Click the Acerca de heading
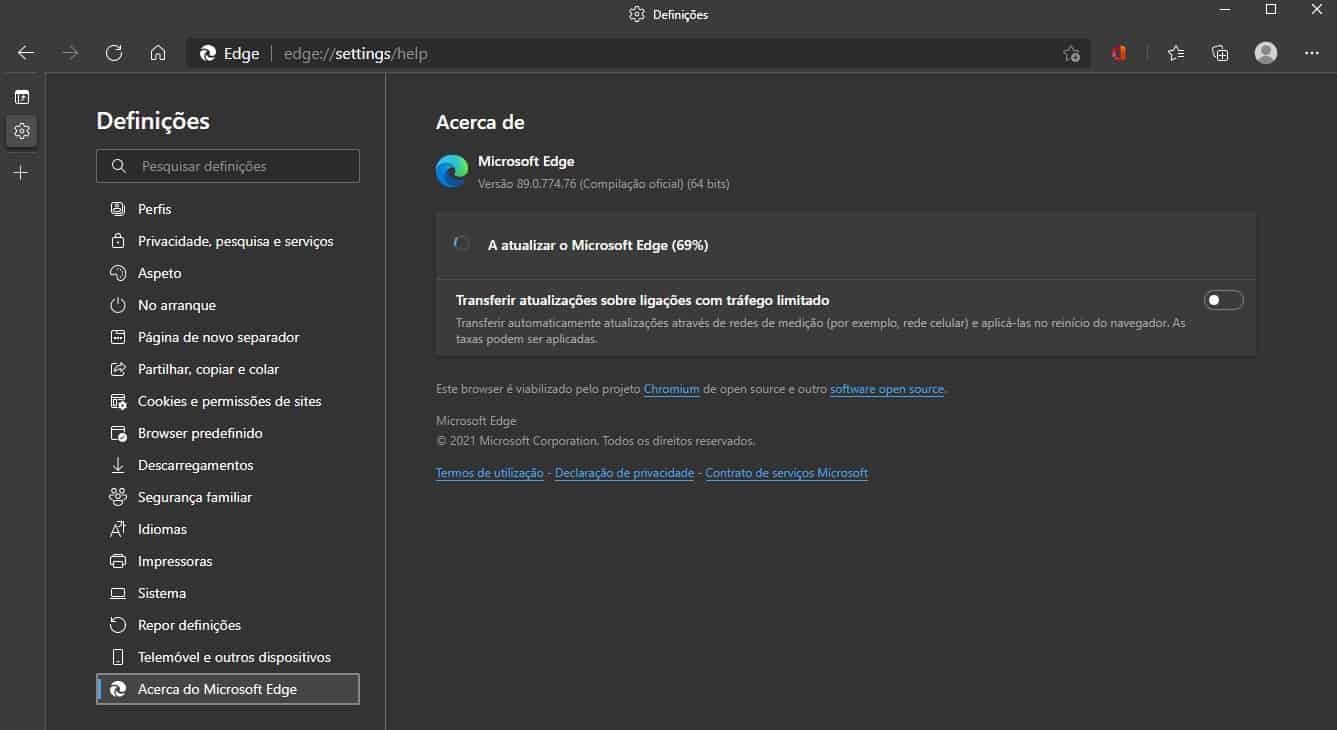 [x=480, y=122]
